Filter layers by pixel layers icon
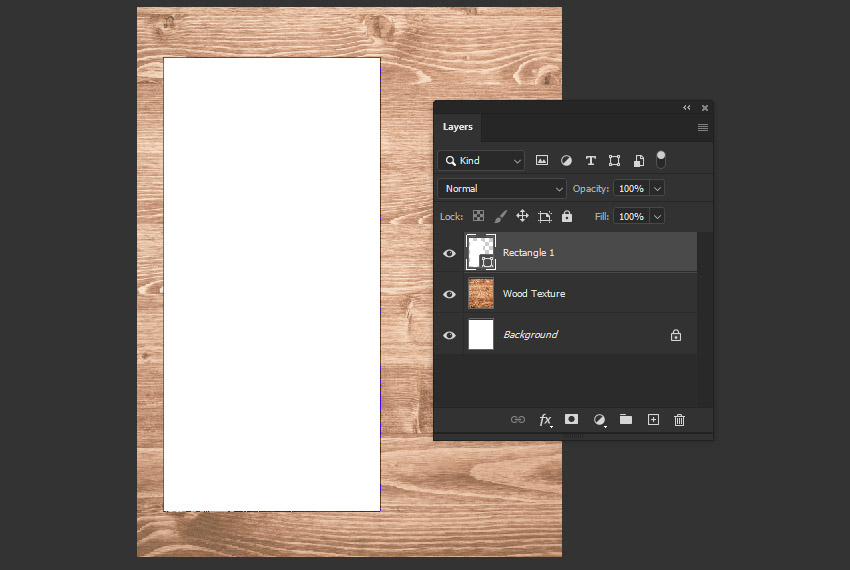The width and height of the screenshot is (850, 570). click(542, 161)
